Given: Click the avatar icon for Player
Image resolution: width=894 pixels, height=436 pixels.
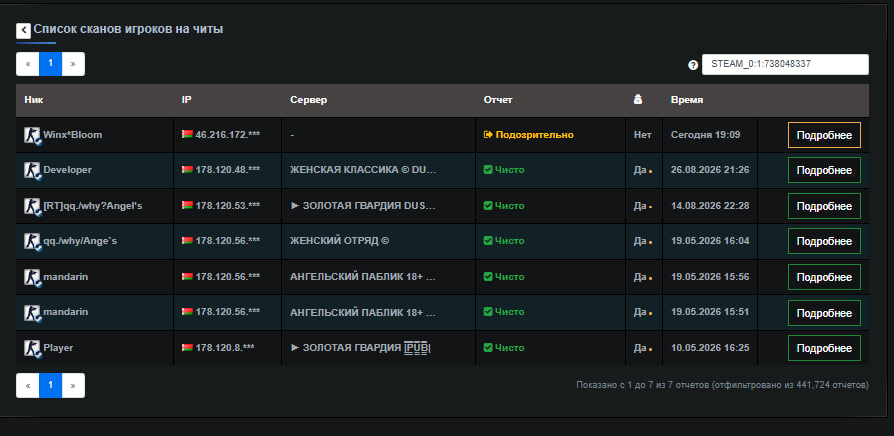Looking at the screenshot, I should point(32,348).
